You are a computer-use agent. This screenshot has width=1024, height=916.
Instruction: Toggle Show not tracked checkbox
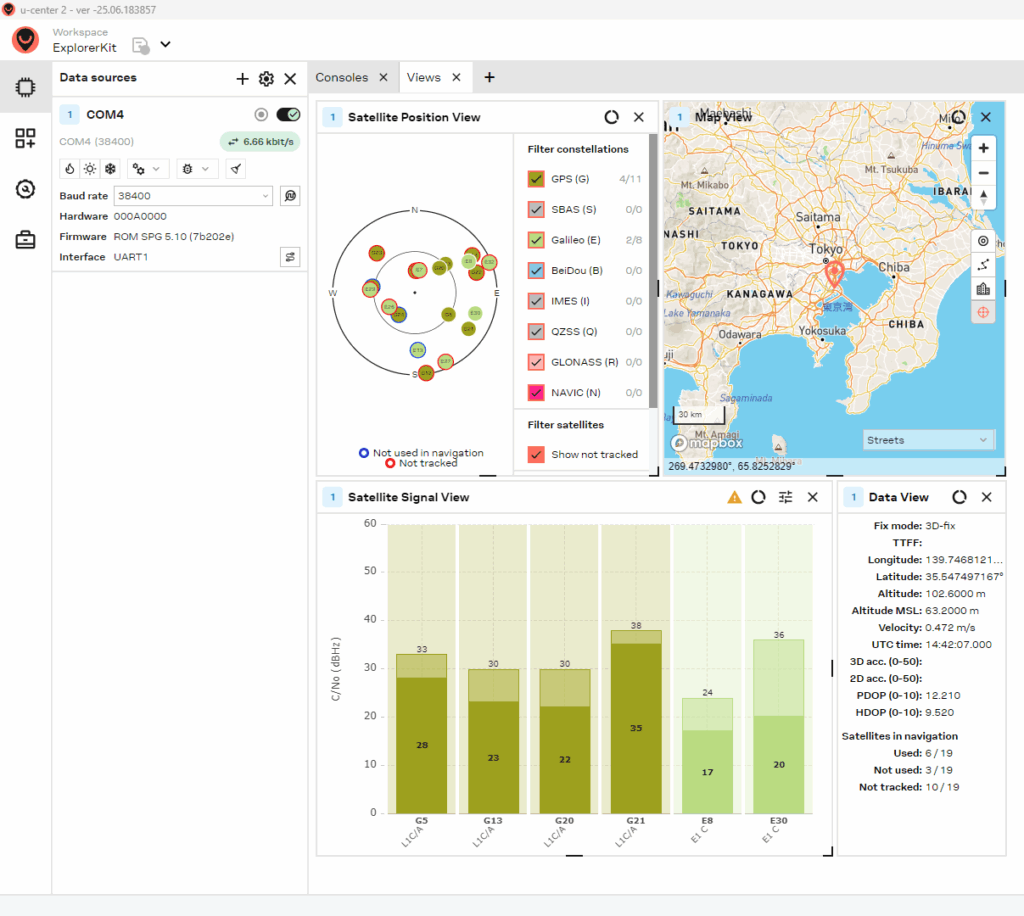(x=536, y=454)
